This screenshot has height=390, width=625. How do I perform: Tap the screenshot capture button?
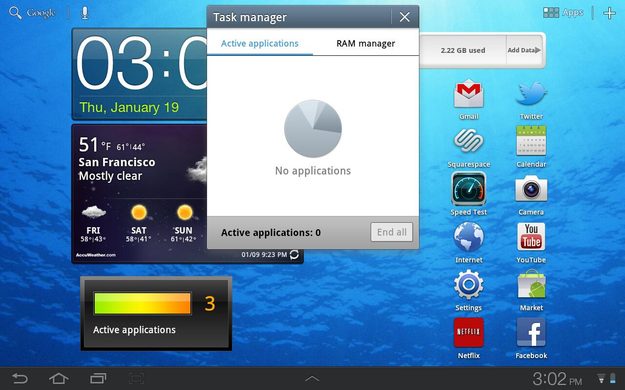(136, 378)
